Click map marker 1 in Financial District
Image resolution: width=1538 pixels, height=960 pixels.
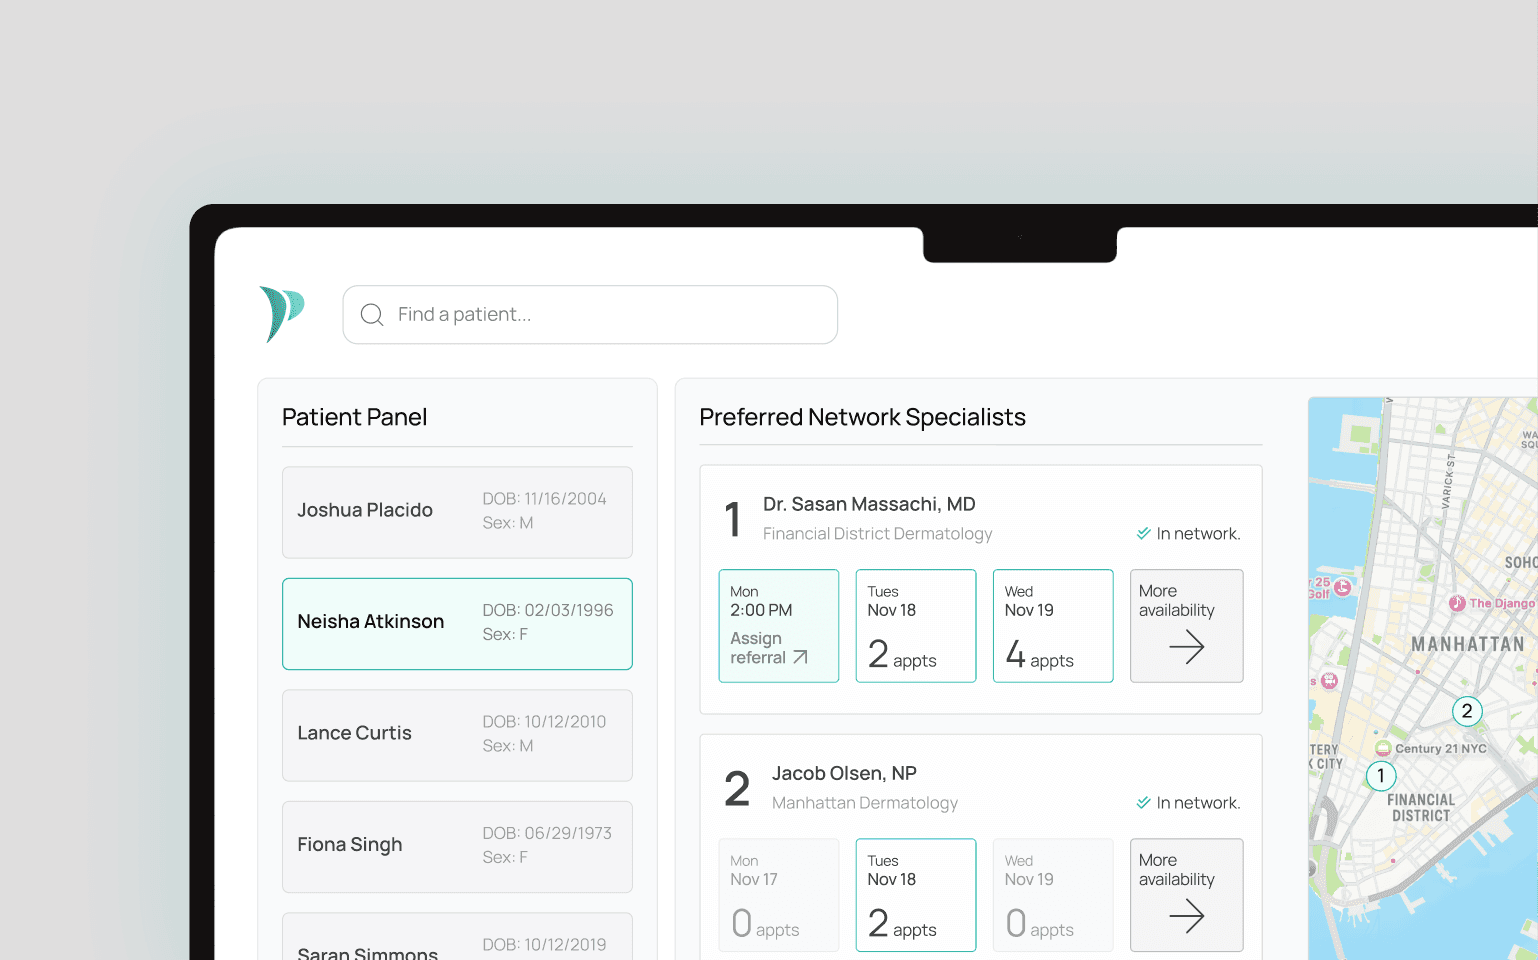coord(1381,775)
